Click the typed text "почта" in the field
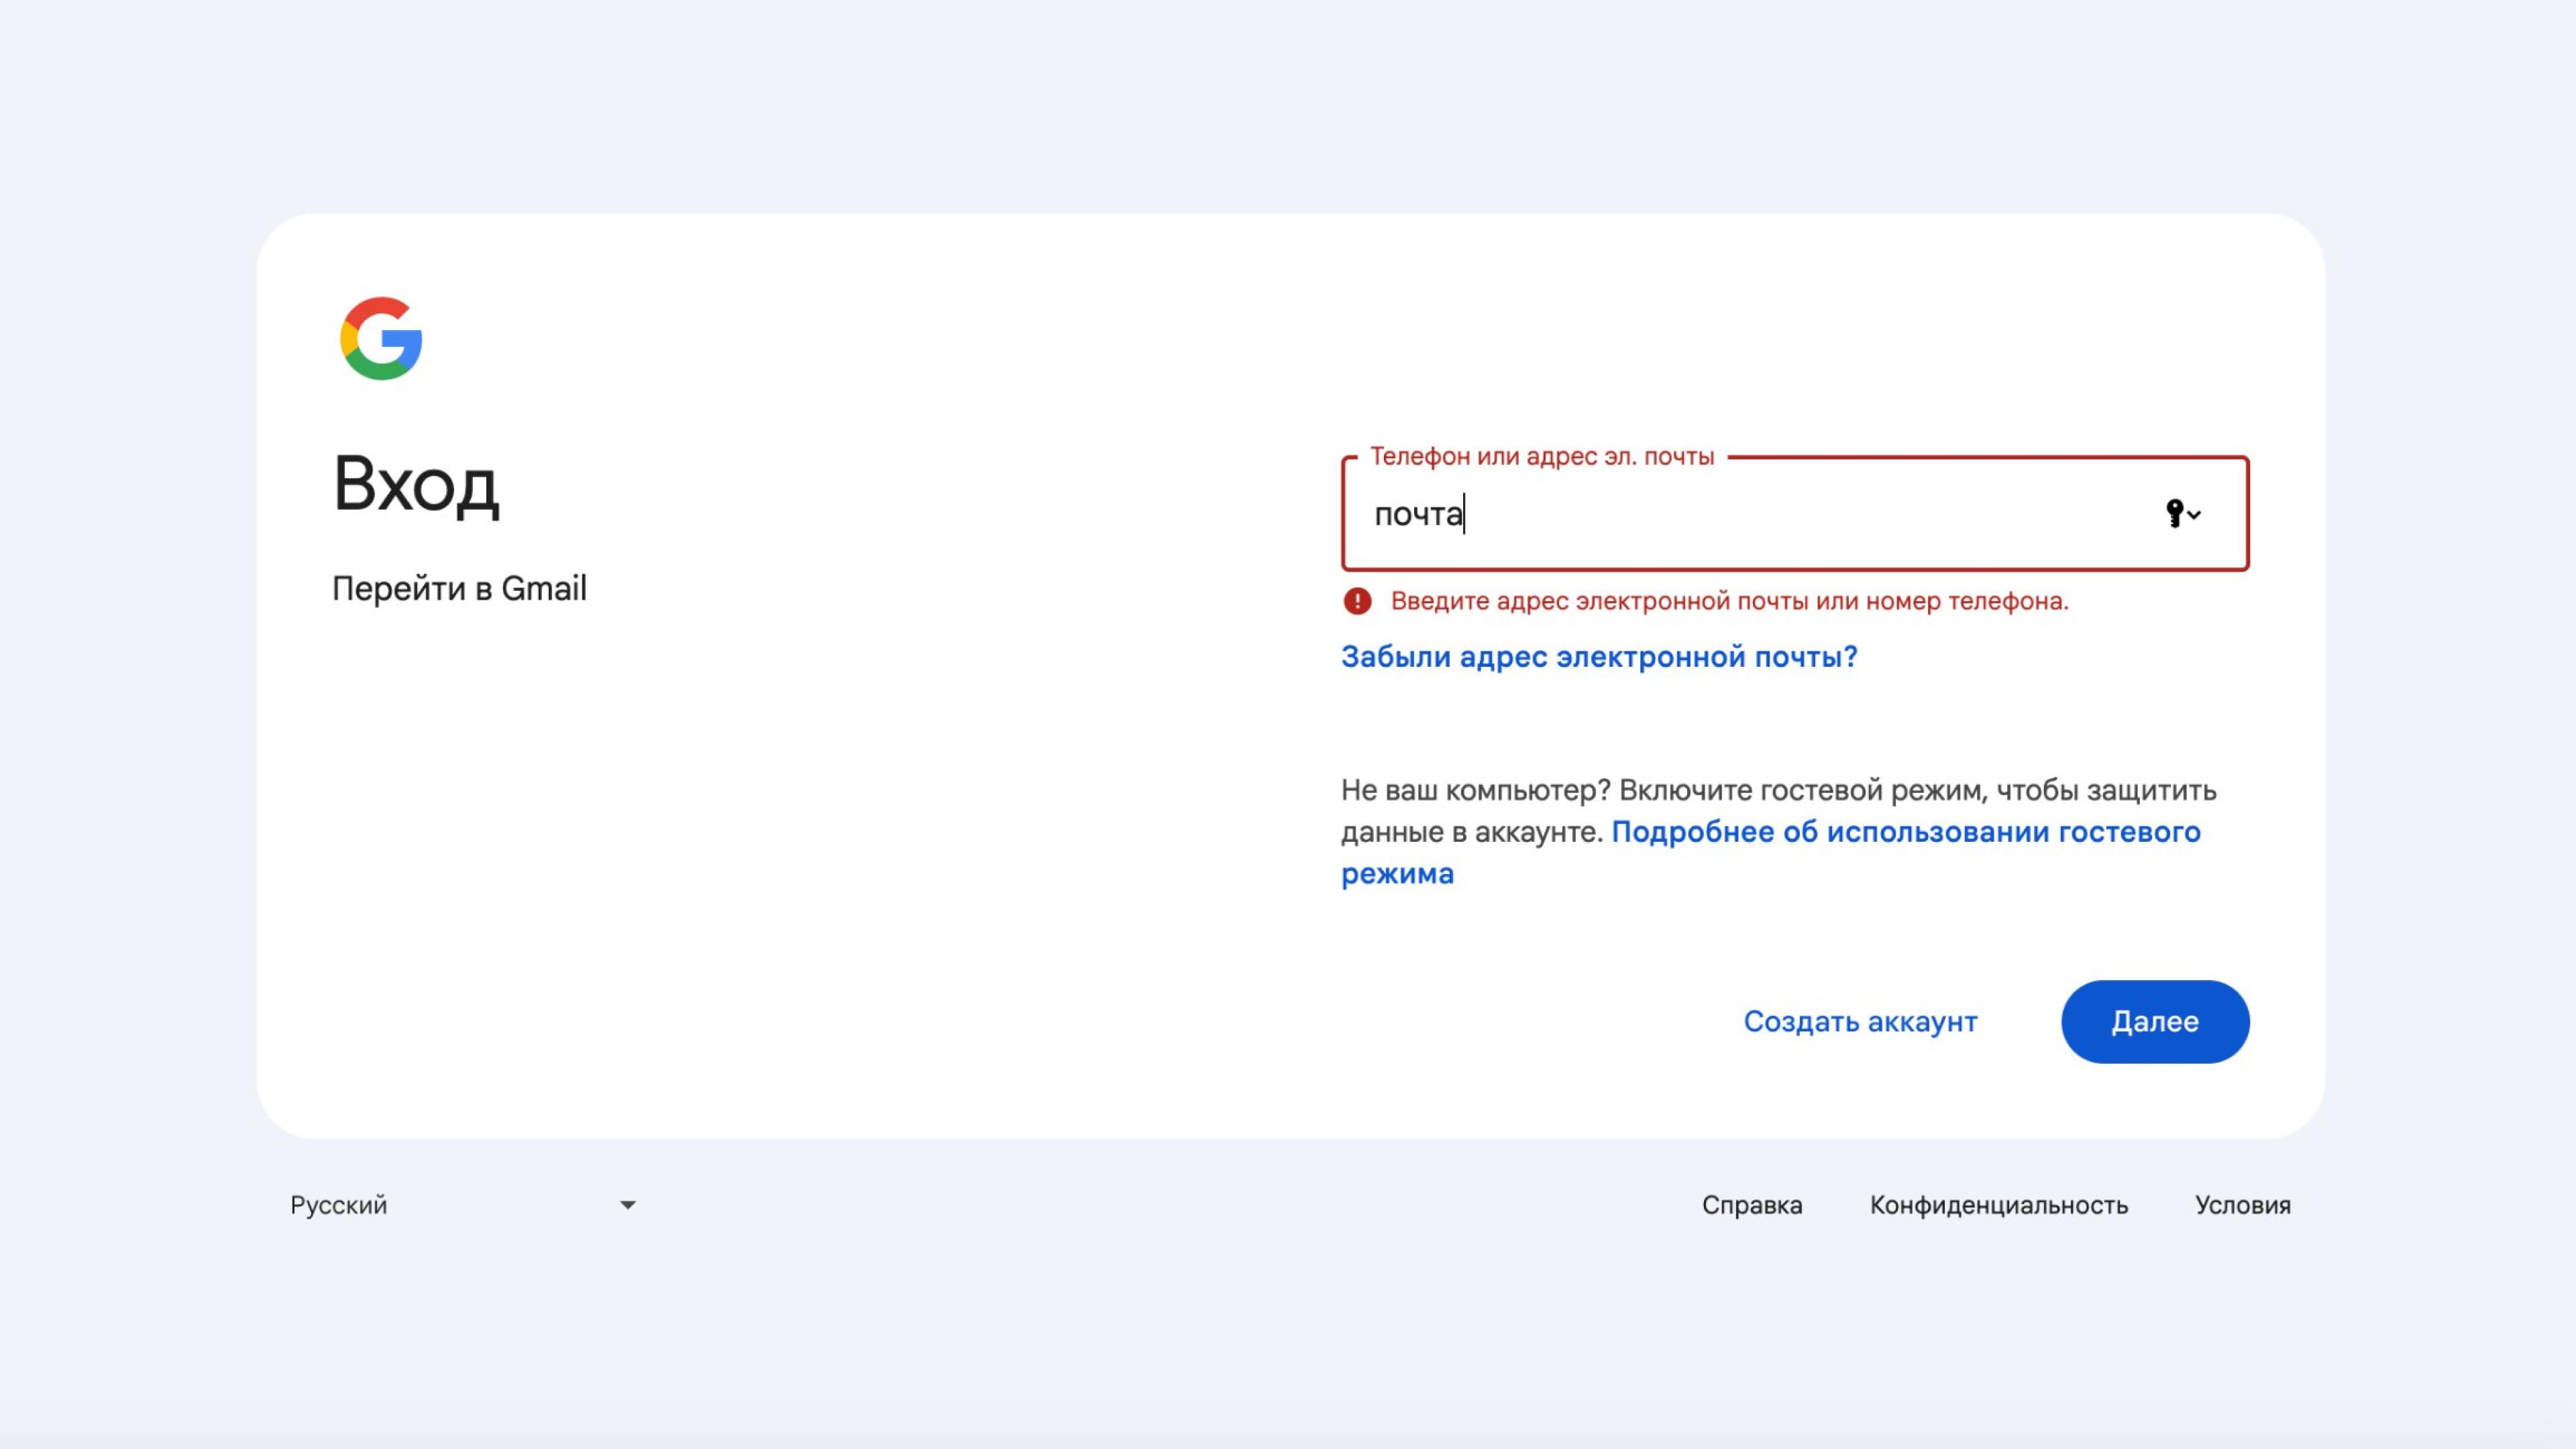The height and width of the screenshot is (1449, 2576). point(1417,514)
